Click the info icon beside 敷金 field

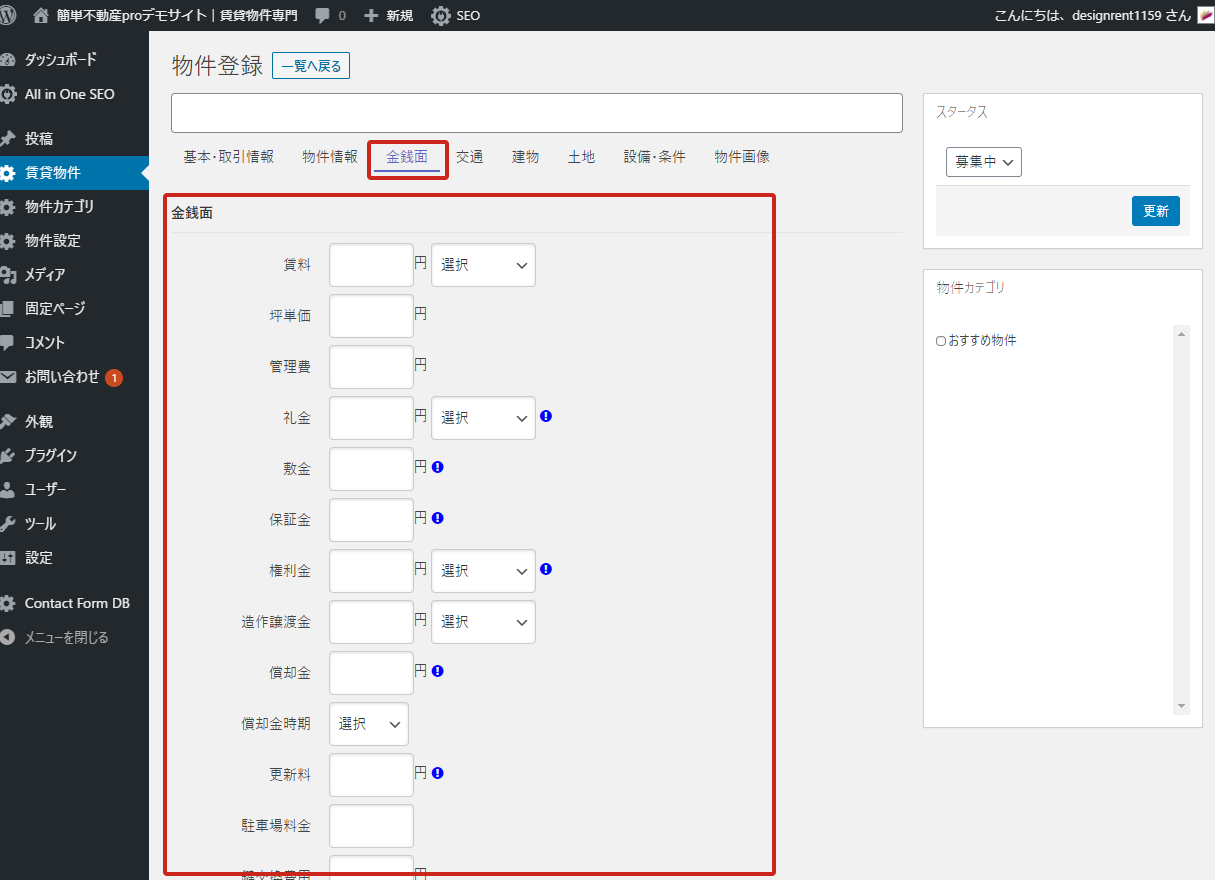pyautogui.click(x=438, y=467)
